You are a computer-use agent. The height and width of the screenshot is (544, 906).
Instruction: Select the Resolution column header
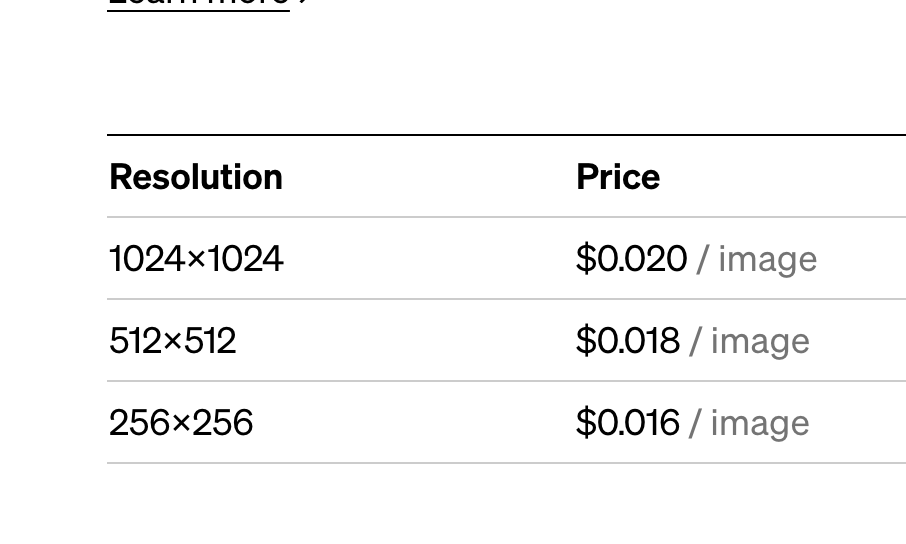coord(196,176)
